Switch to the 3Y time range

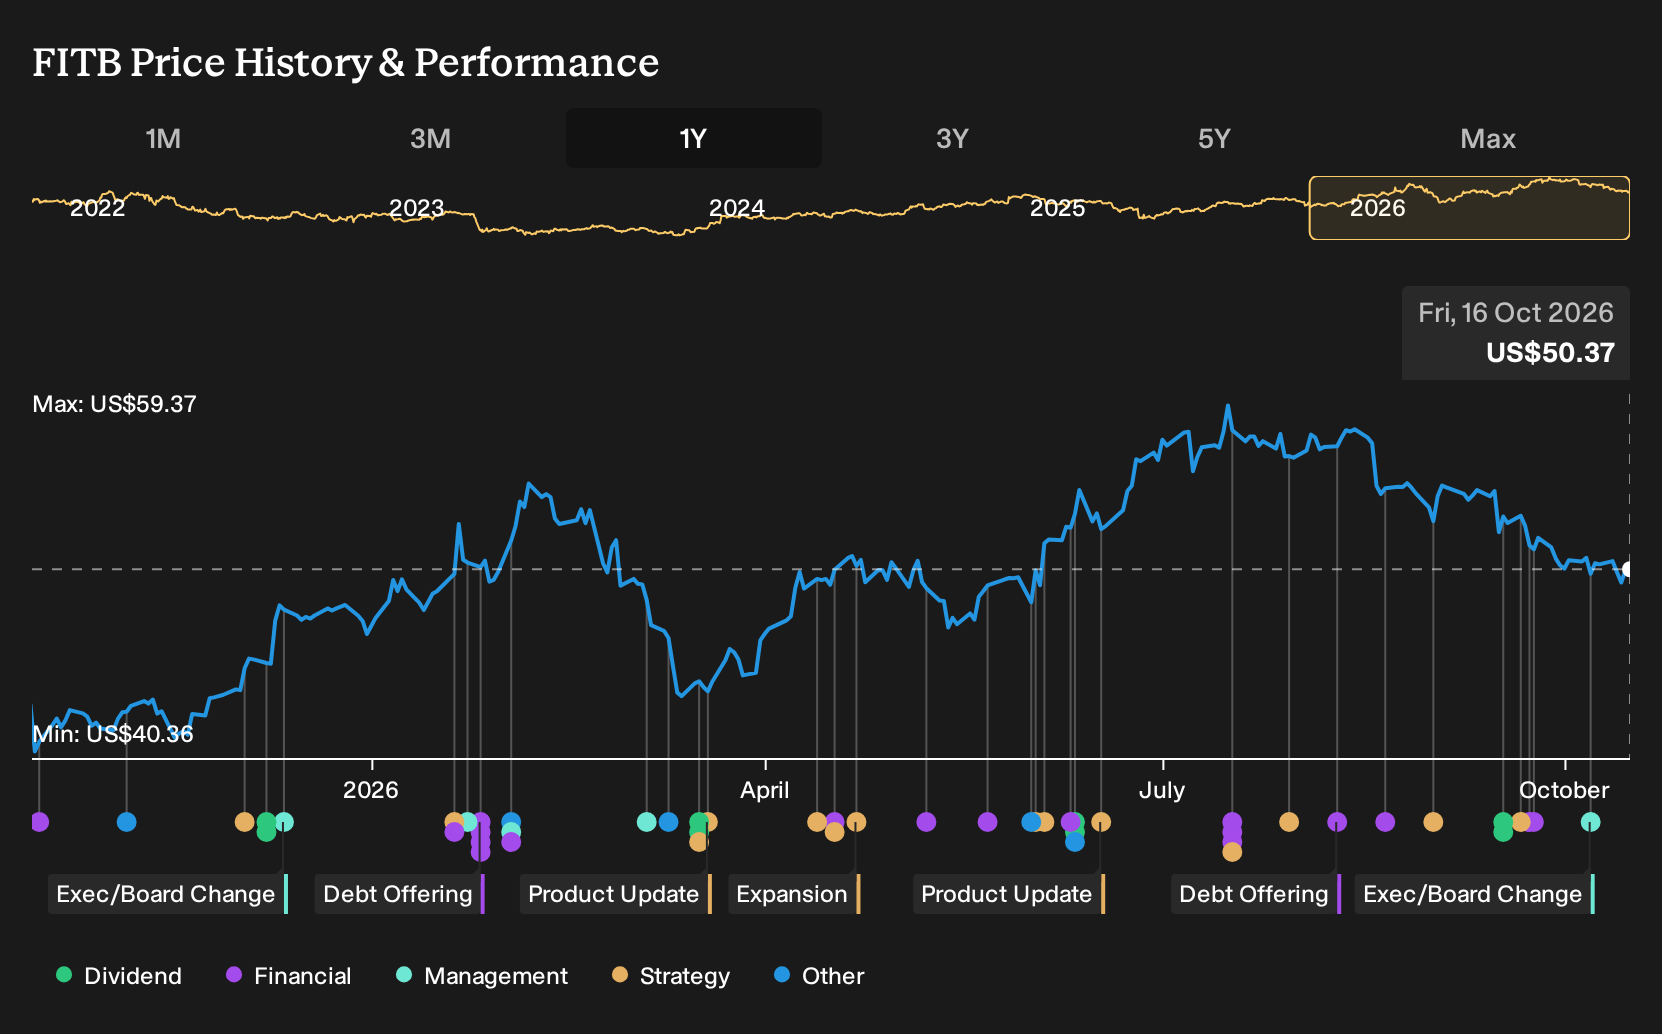click(x=952, y=138)
